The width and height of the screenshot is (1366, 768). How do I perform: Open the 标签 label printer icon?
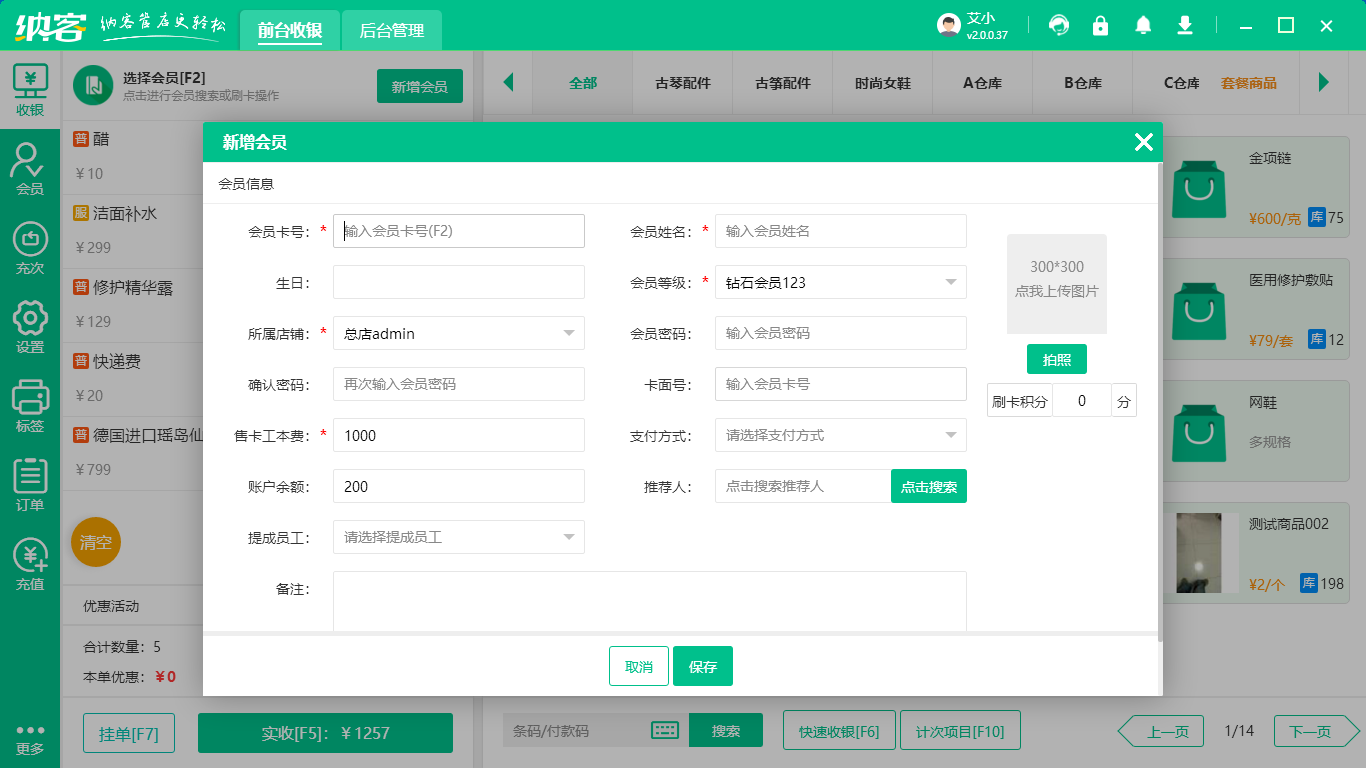pos(30,406)
